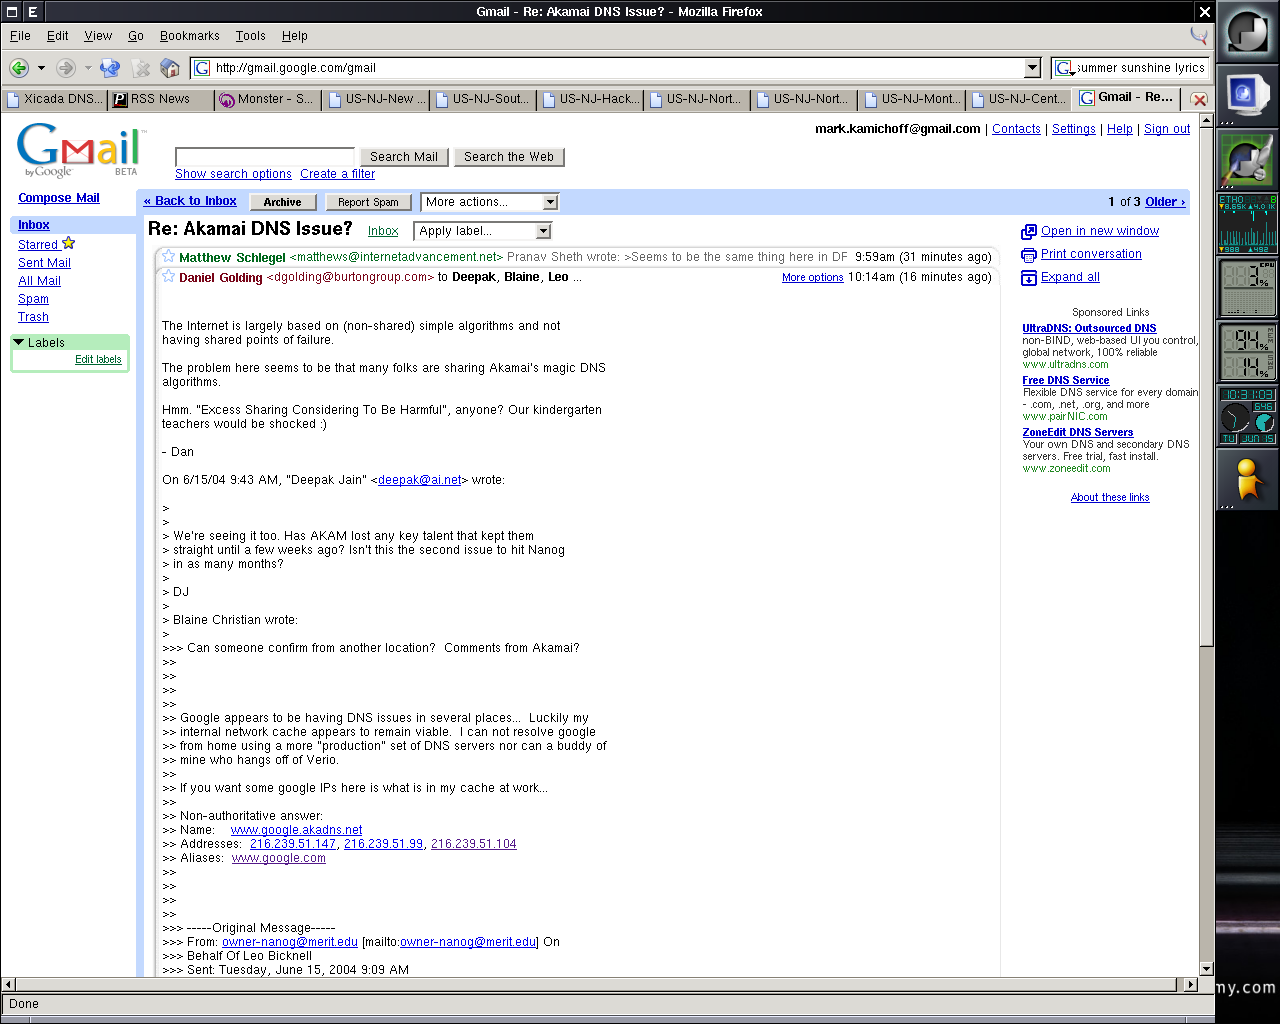The image size is (1280, 1024).
Task: Click the ETH0 network monitor dockapp
Action: (1247, 223)
